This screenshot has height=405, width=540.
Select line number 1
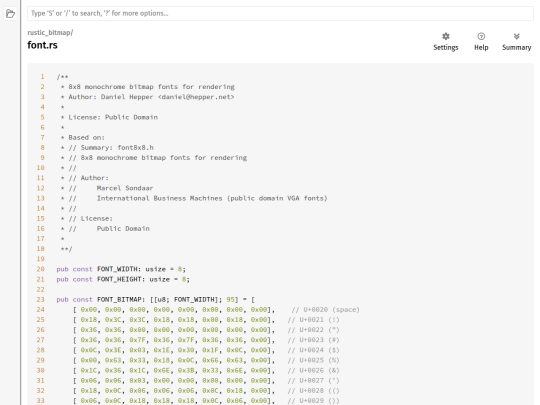[42, 76]
